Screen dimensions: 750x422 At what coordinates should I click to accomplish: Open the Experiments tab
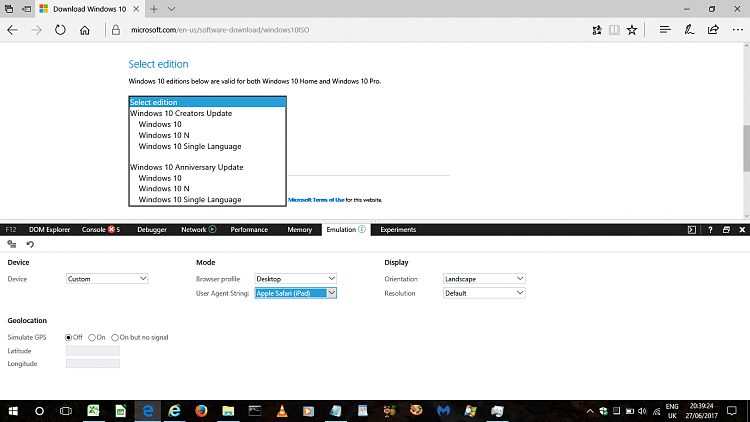pyautogui.click(x=398, y=230)
